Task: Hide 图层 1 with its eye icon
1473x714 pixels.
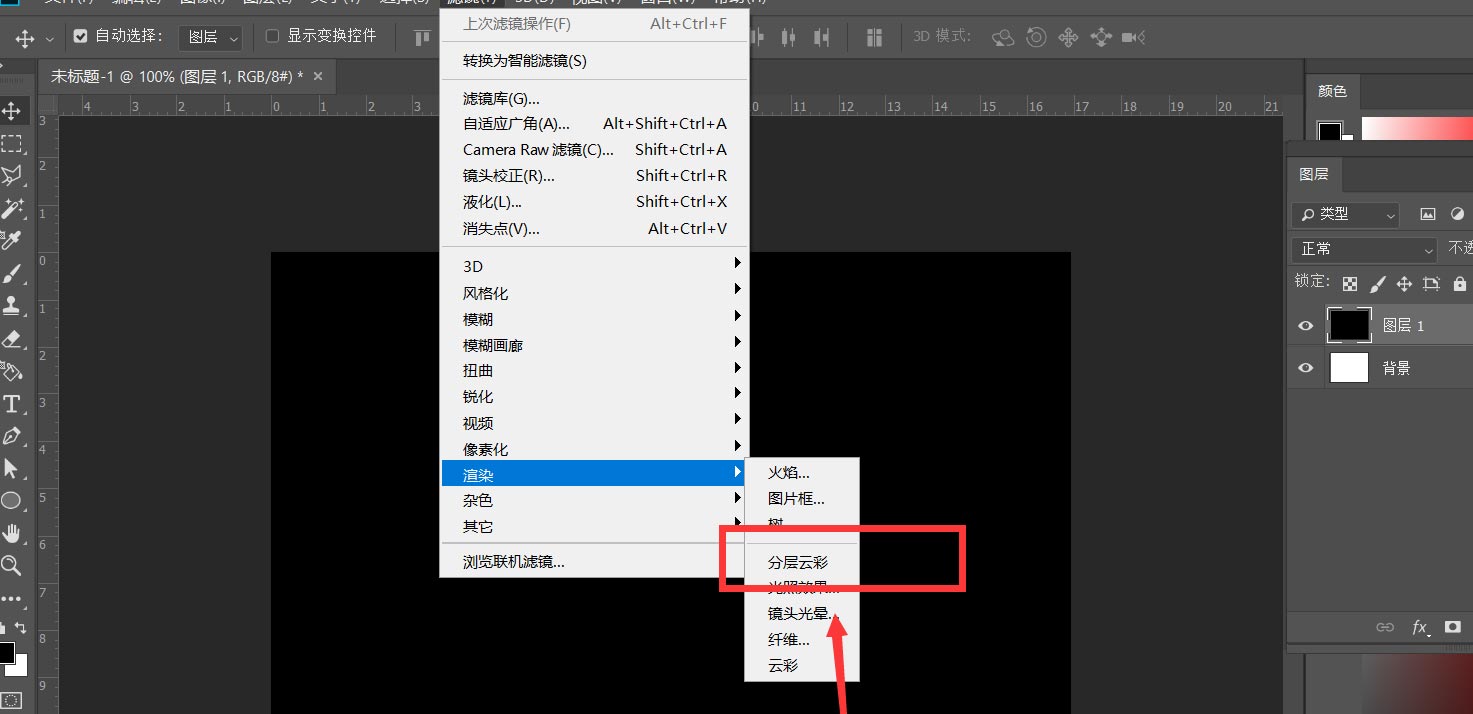Action: [1305, 326]
